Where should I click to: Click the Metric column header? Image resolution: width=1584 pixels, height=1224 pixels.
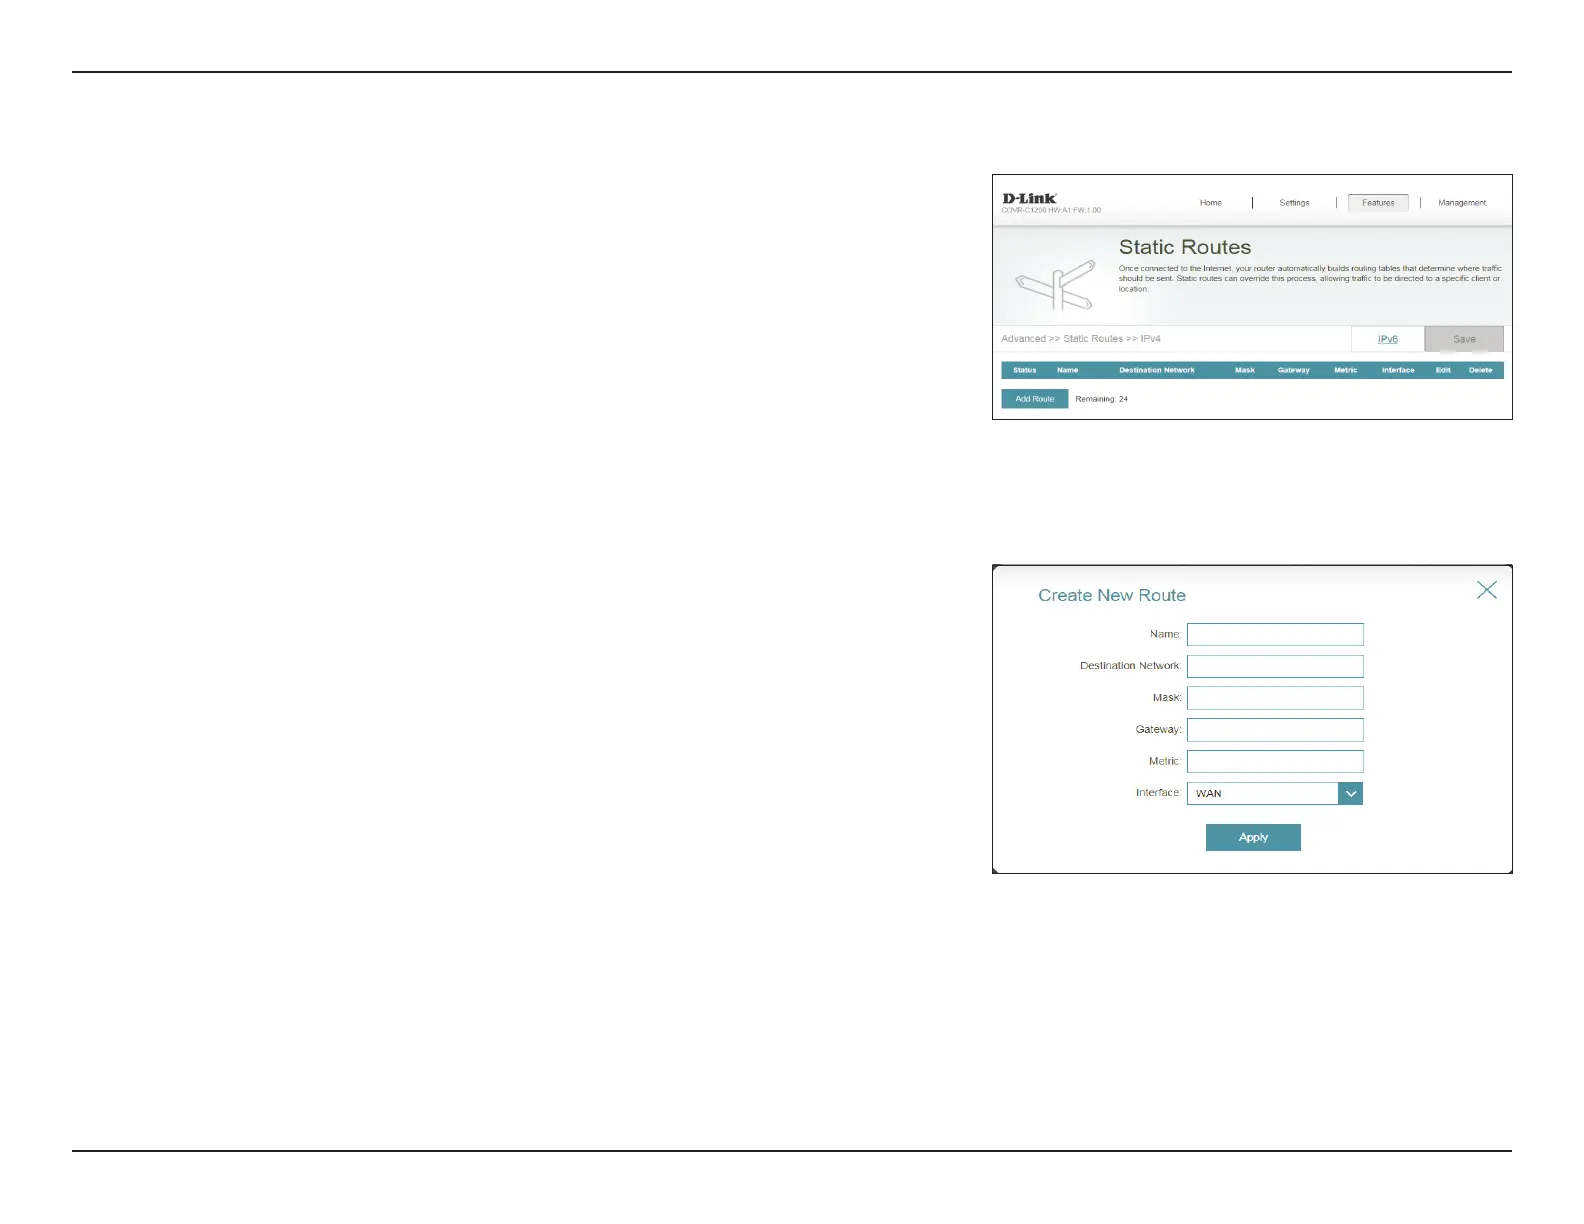[1346, 370]
